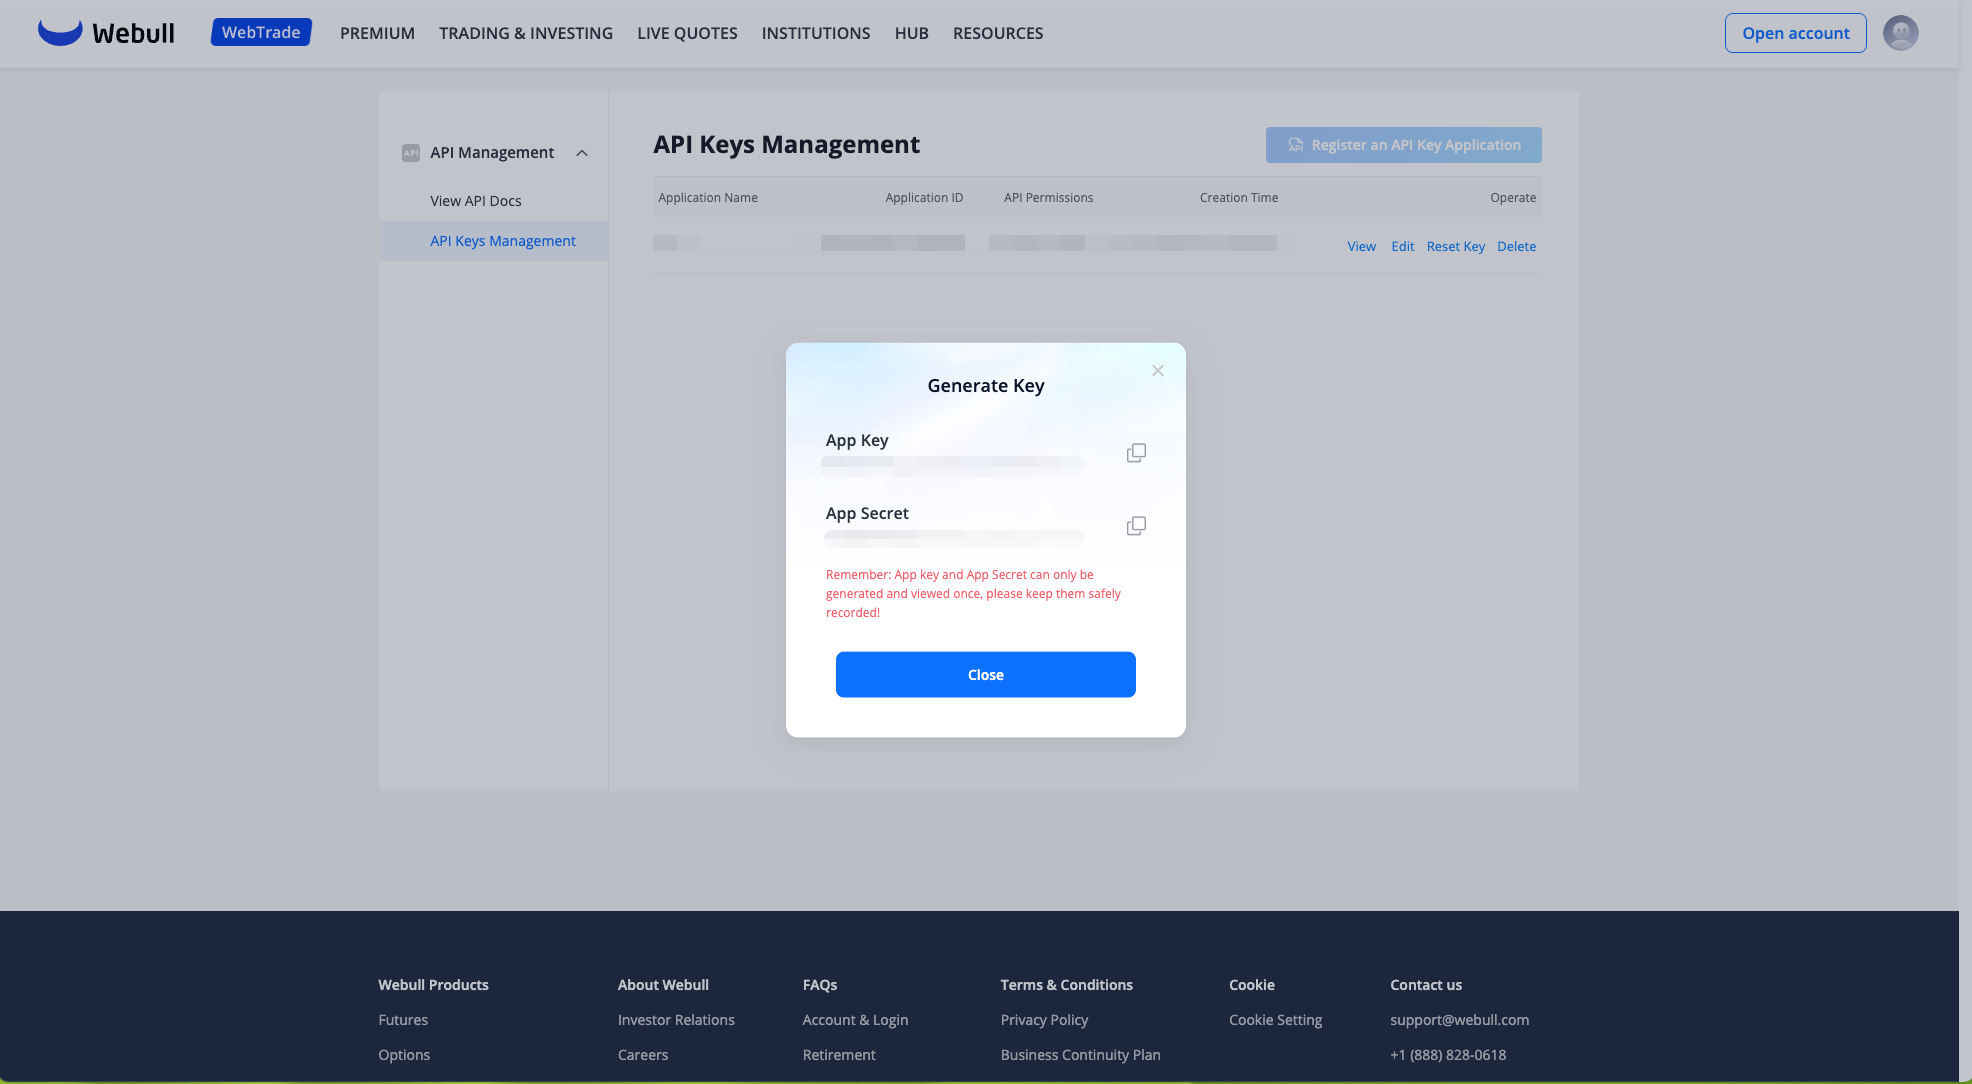Click Delete link for the application
This screenshot has width=1972, height=1084.
pos(1516,247)
